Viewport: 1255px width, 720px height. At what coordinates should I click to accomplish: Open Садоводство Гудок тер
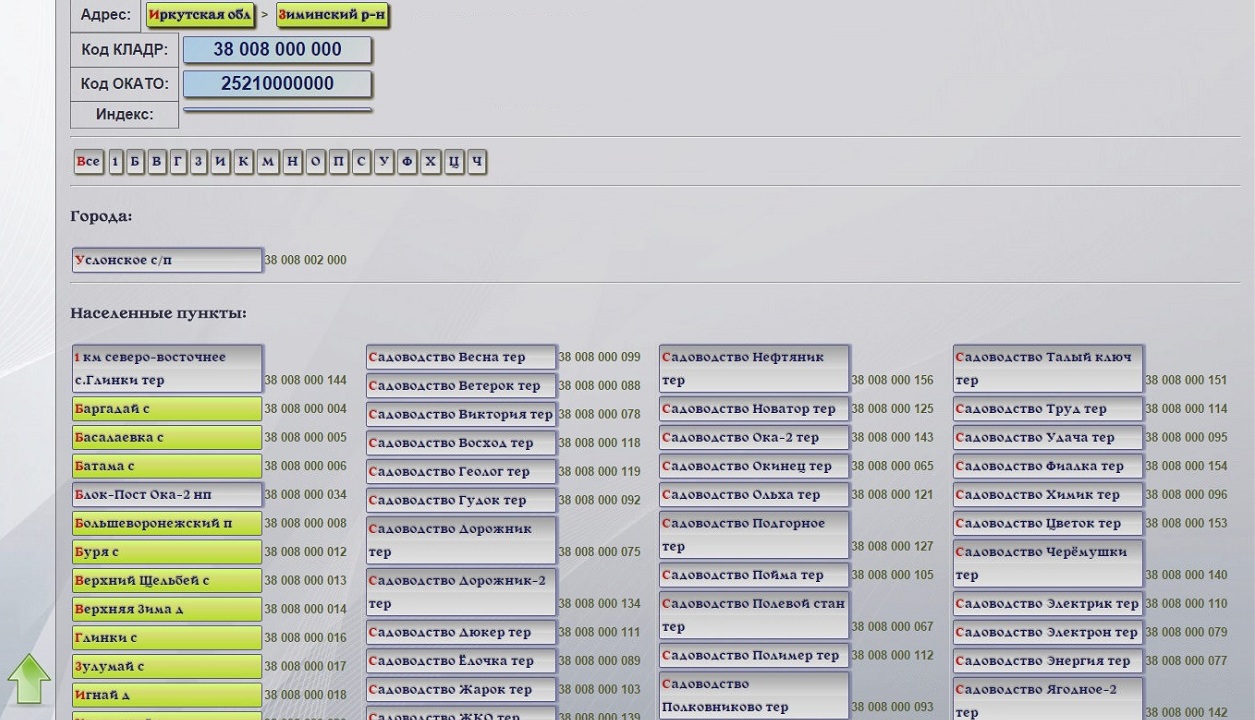tap(461, 500)
